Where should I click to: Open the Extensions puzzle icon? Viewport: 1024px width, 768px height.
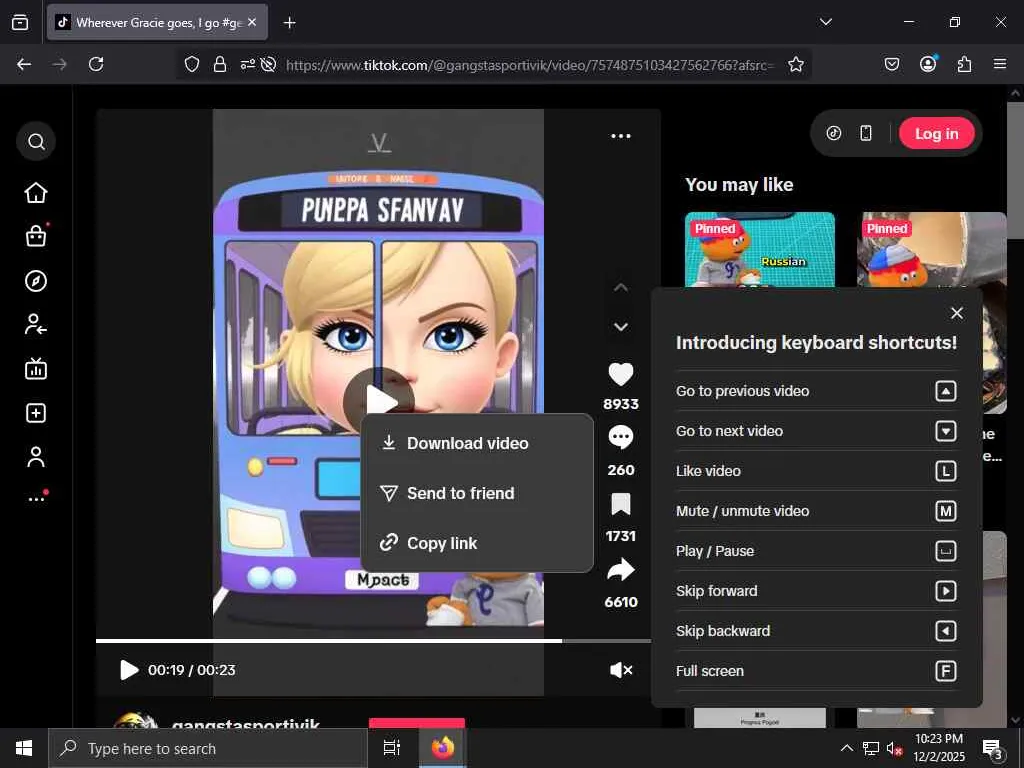tap(964, 64)
